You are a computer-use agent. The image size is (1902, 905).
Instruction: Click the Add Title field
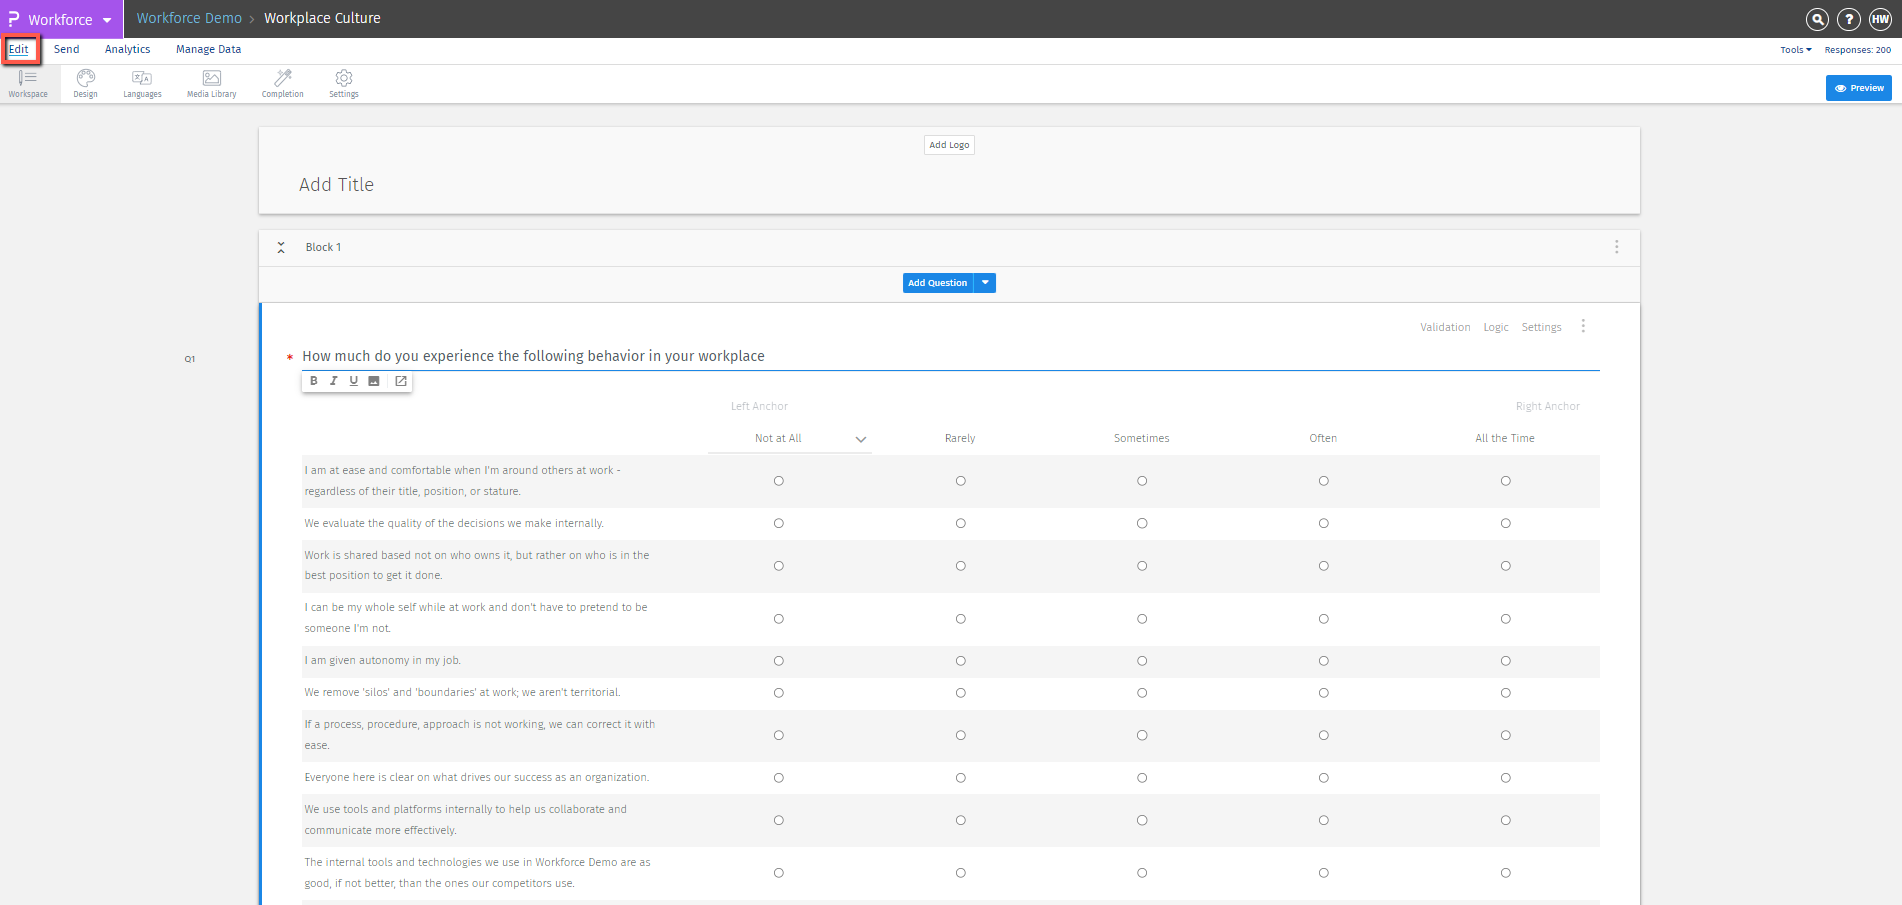click(x=337, y=185)
